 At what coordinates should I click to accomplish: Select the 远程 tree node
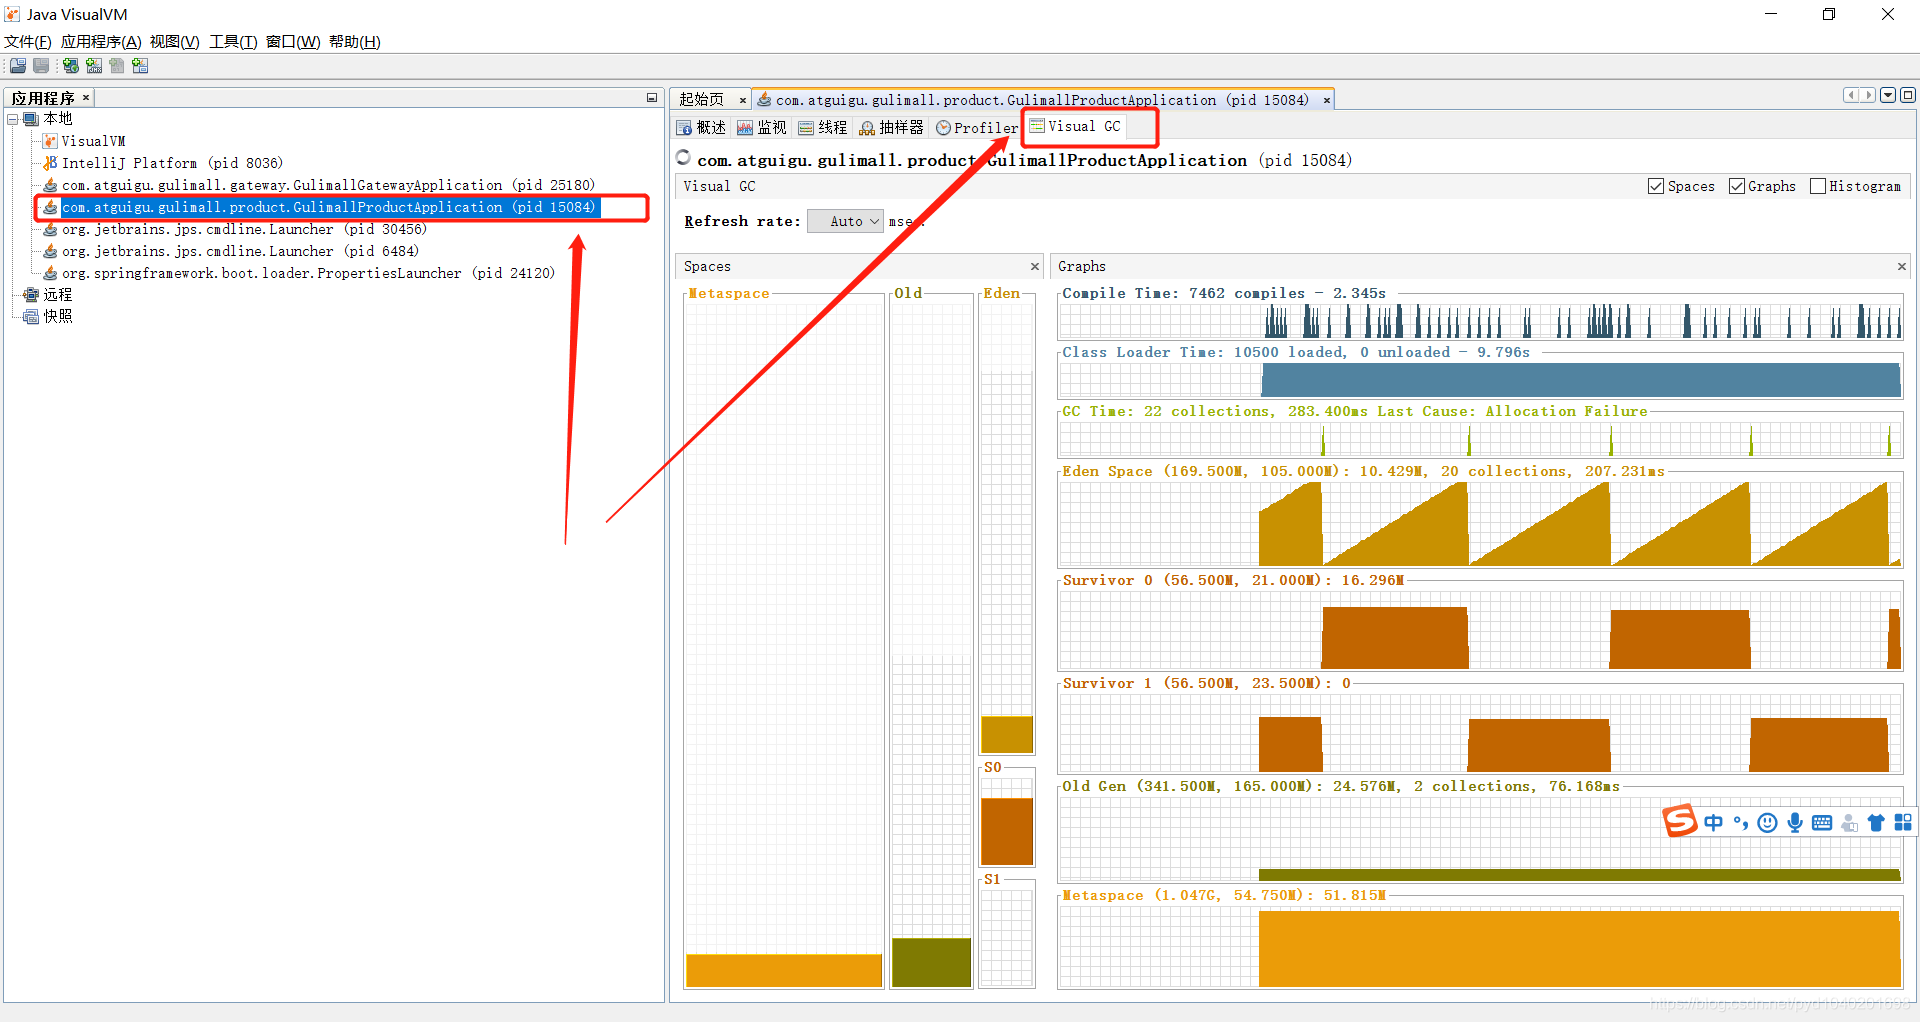[57, 295]
